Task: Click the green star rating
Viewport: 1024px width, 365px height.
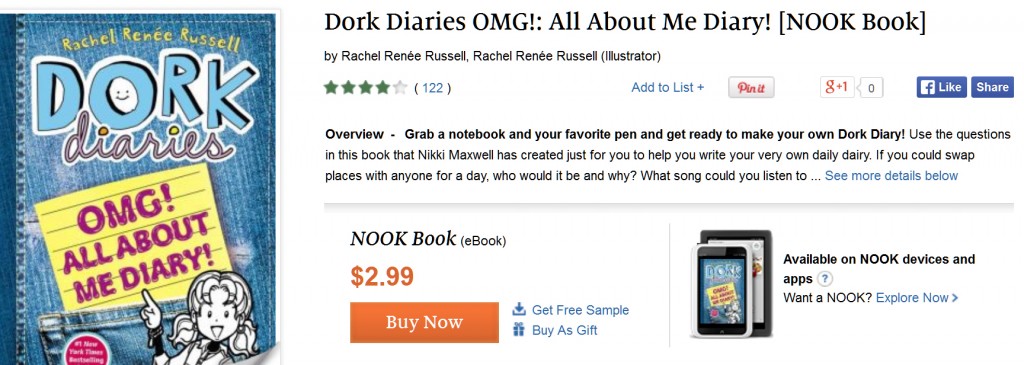Action: pos(366,87)
